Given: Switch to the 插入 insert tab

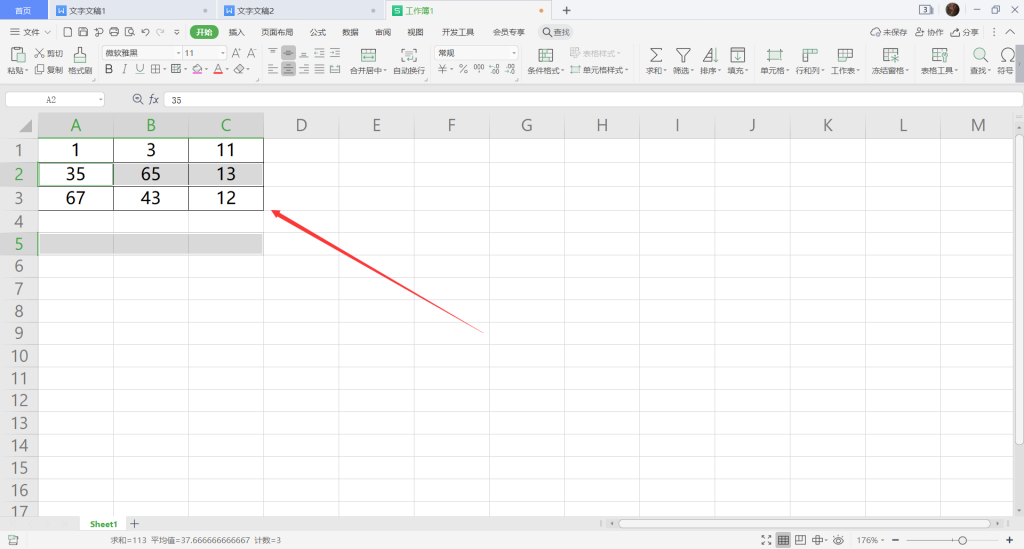Looking at the screenshot, I should tap(236, 32).
